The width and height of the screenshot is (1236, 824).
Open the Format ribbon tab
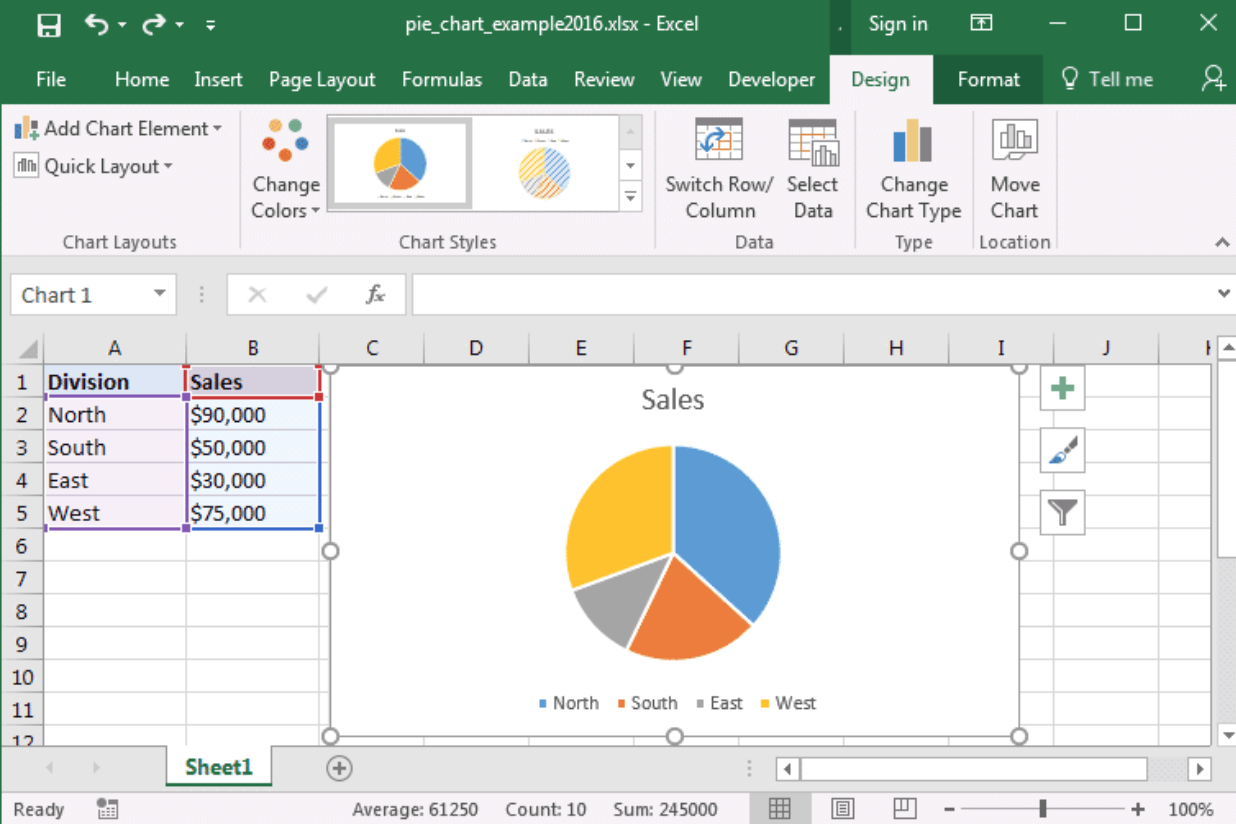pyautogui.click(x=988, y=80)
